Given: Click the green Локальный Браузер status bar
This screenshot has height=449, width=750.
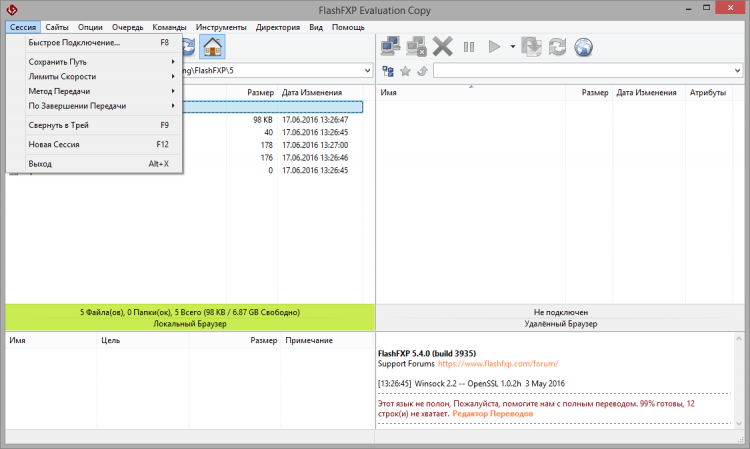Looking at the screenshot, I should click(190, 318).
